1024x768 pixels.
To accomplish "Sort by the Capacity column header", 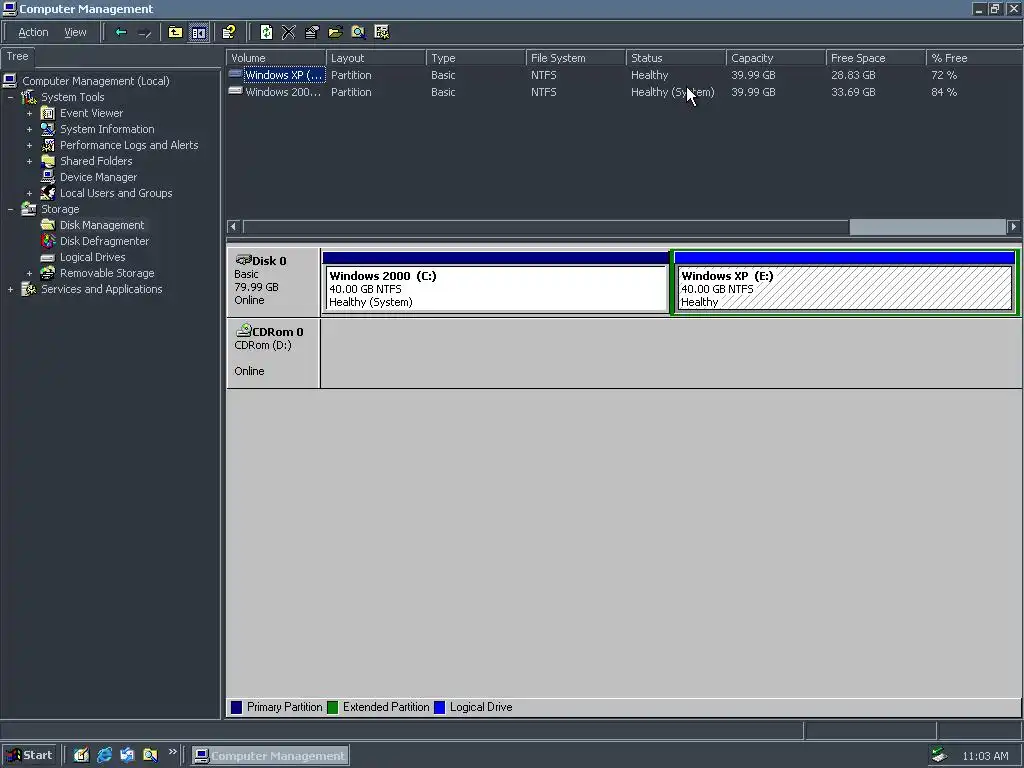I will click(776, 57).
